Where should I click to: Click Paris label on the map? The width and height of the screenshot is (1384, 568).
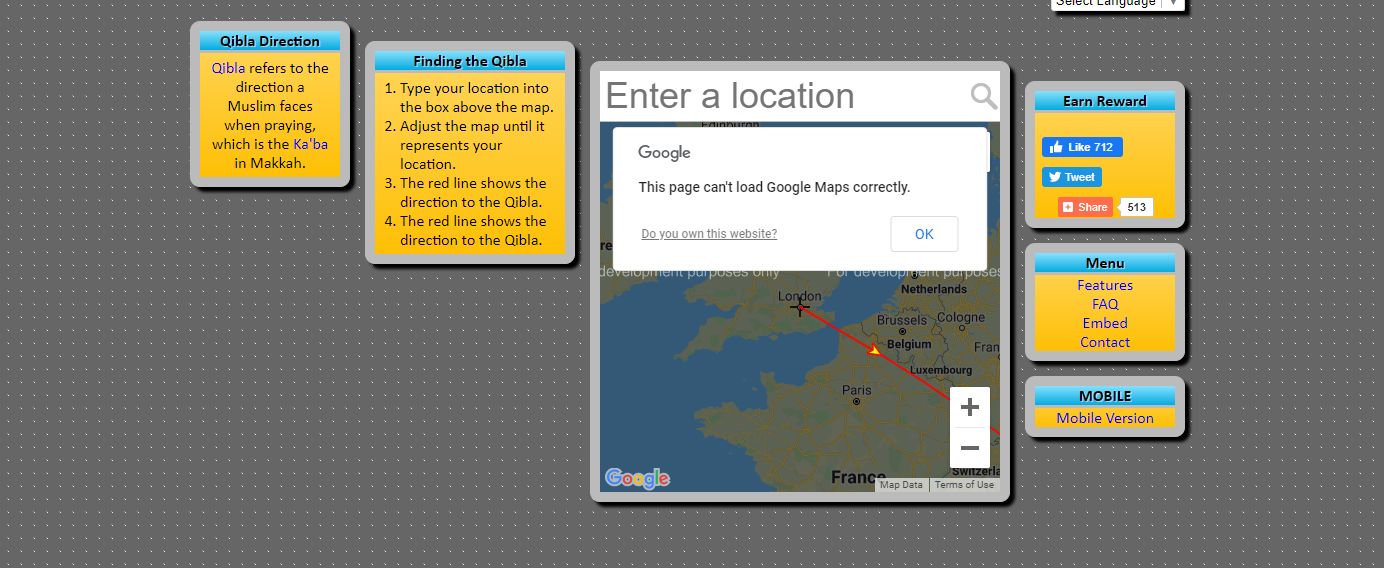click(857, 390)
